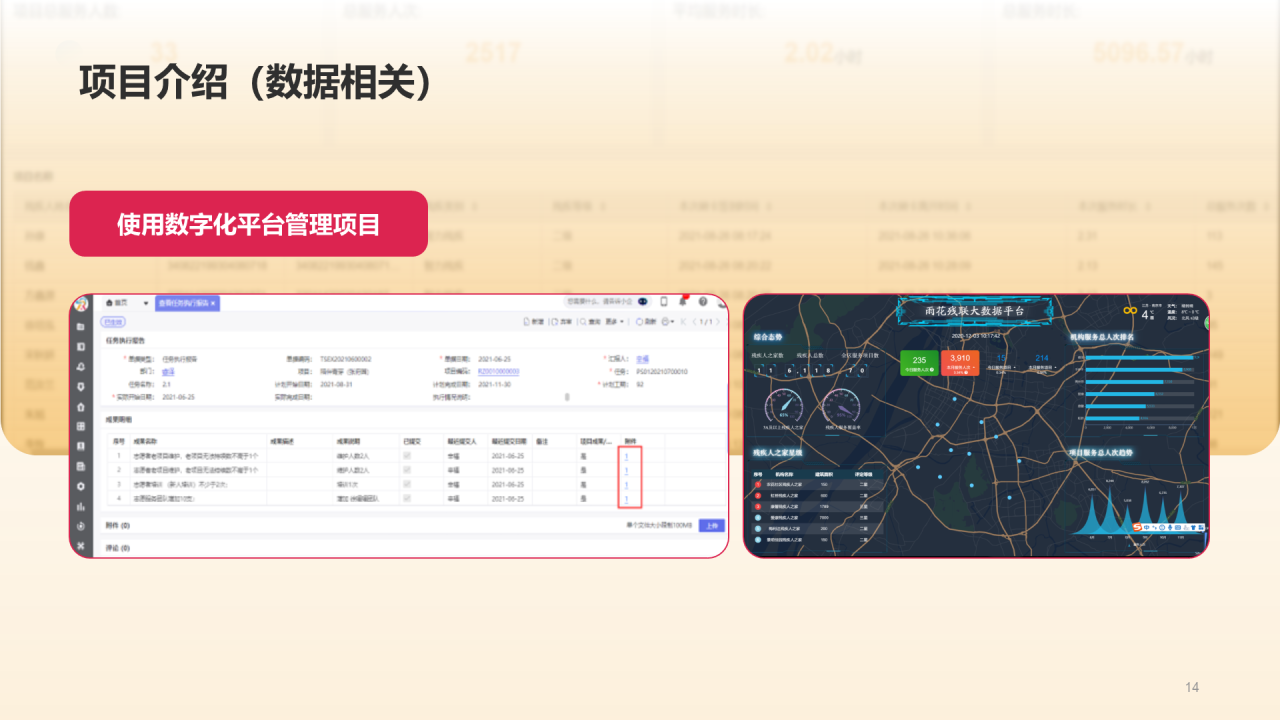1280x720 pixels.
Task: Toggle 已提交 checkbox in table row 3
Action: click(407, 484)
